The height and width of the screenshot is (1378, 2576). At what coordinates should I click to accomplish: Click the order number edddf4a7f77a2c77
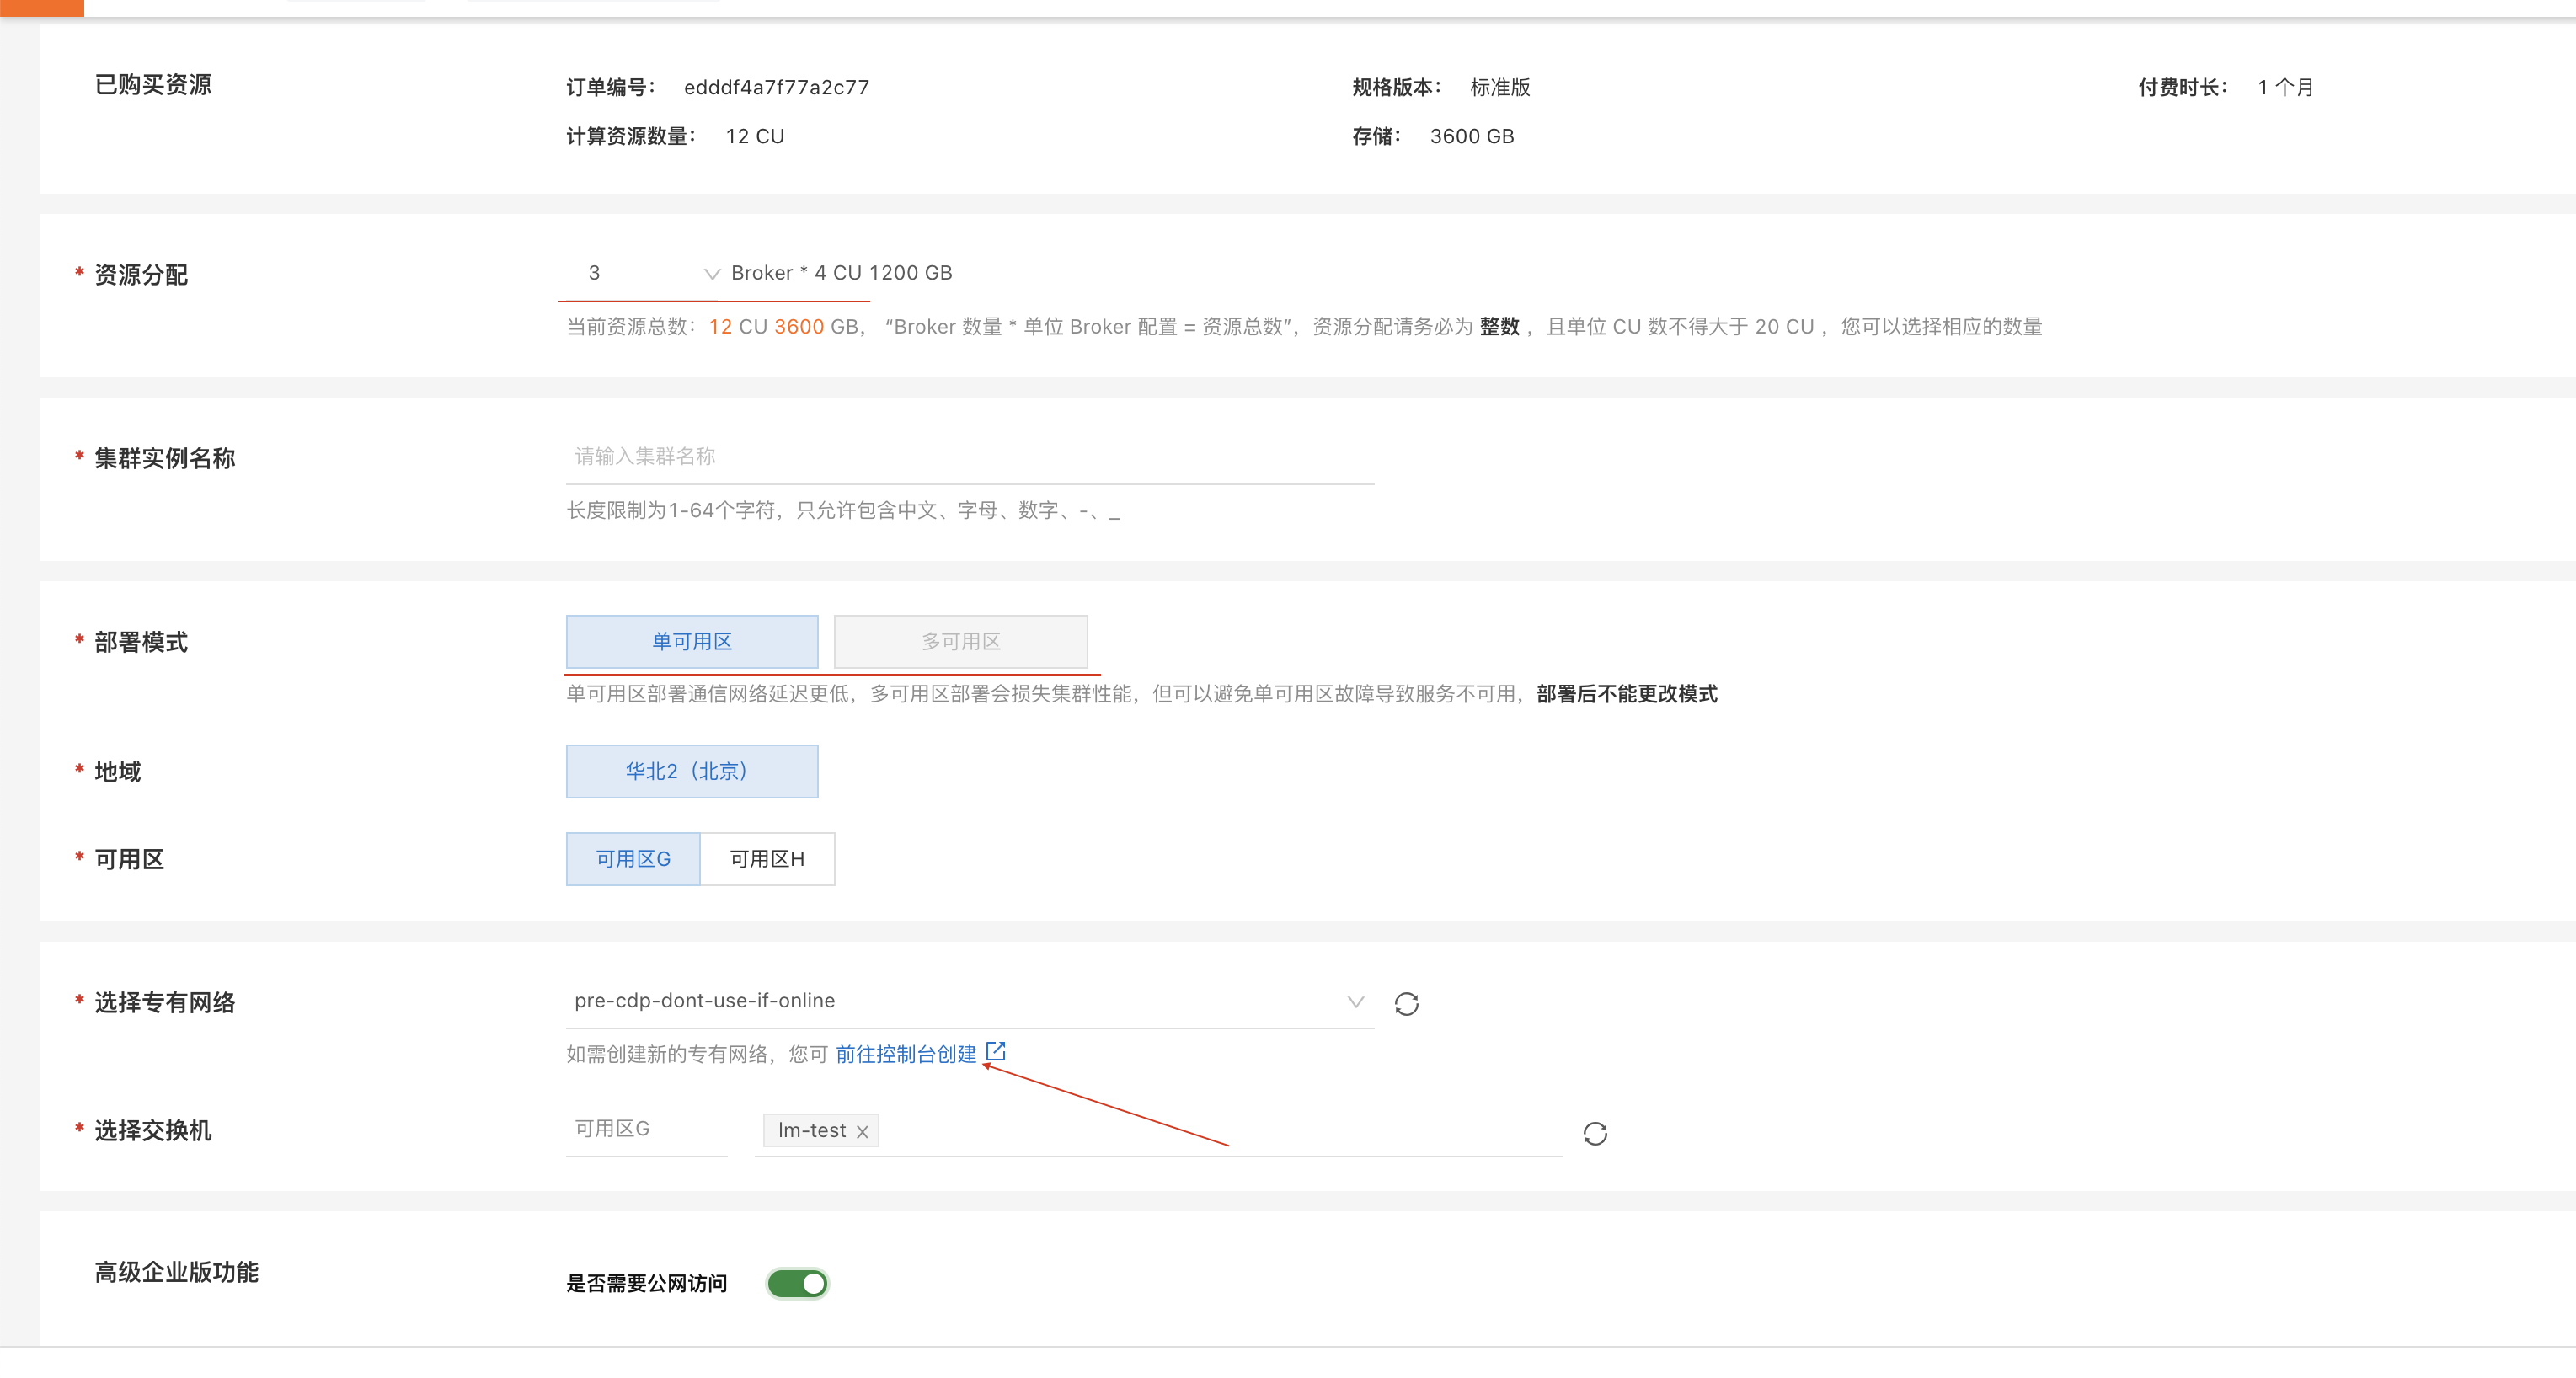pos(776,87)
